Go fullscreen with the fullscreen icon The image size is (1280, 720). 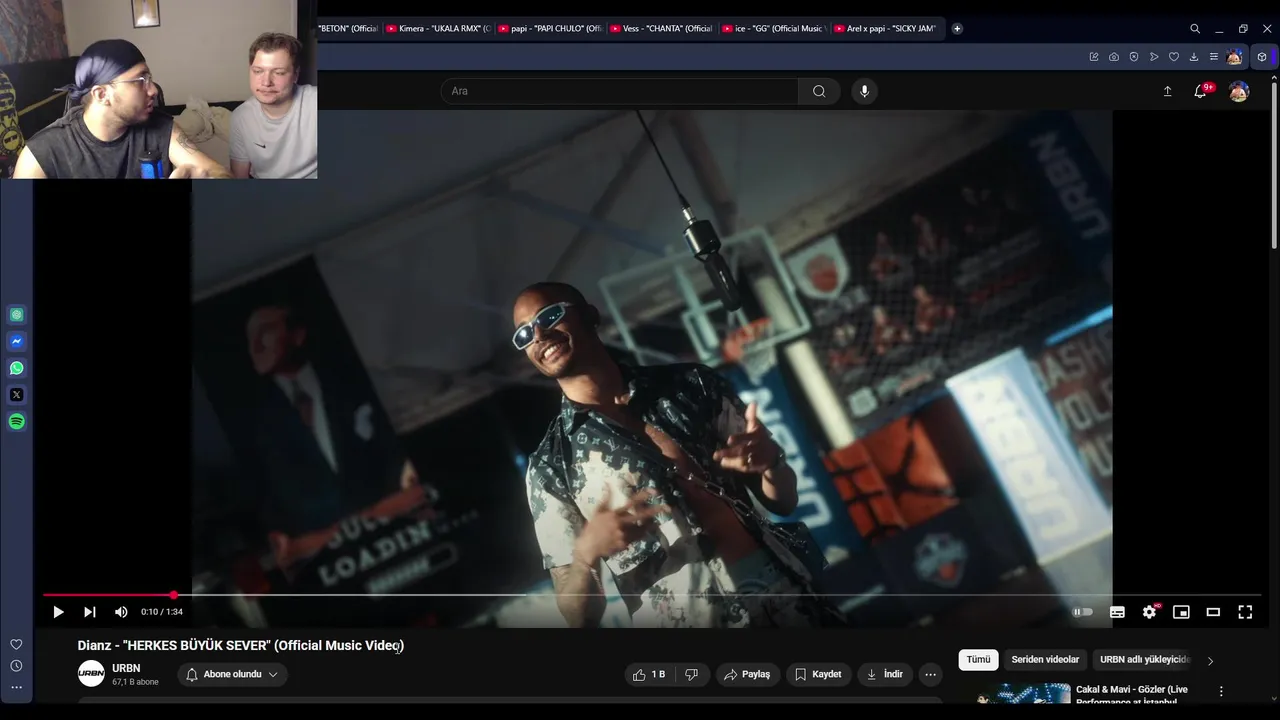tap(1245, 612)
